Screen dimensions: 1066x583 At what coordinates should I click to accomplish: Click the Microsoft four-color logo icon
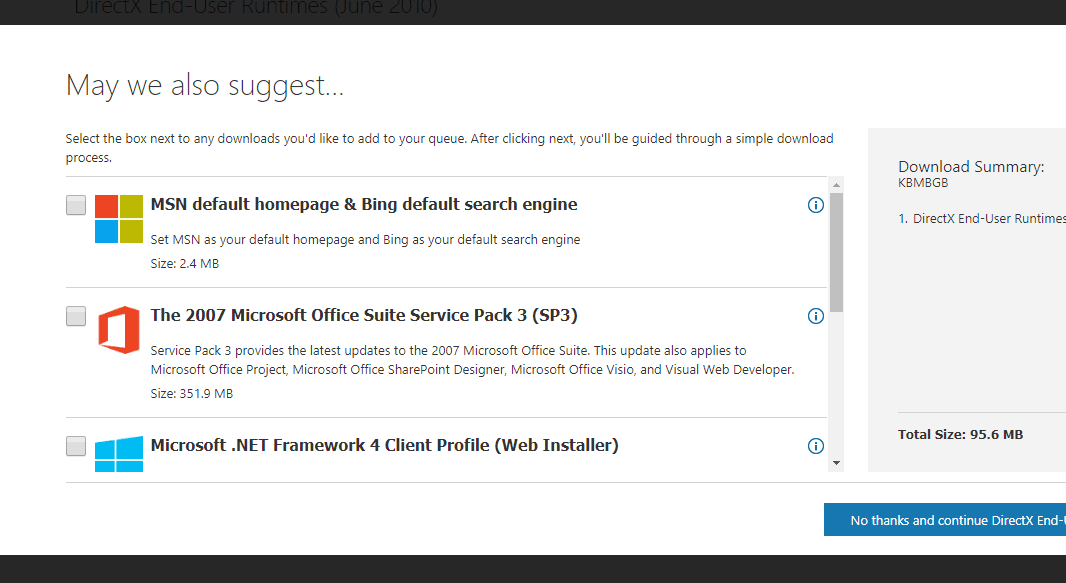pos(119,219)
